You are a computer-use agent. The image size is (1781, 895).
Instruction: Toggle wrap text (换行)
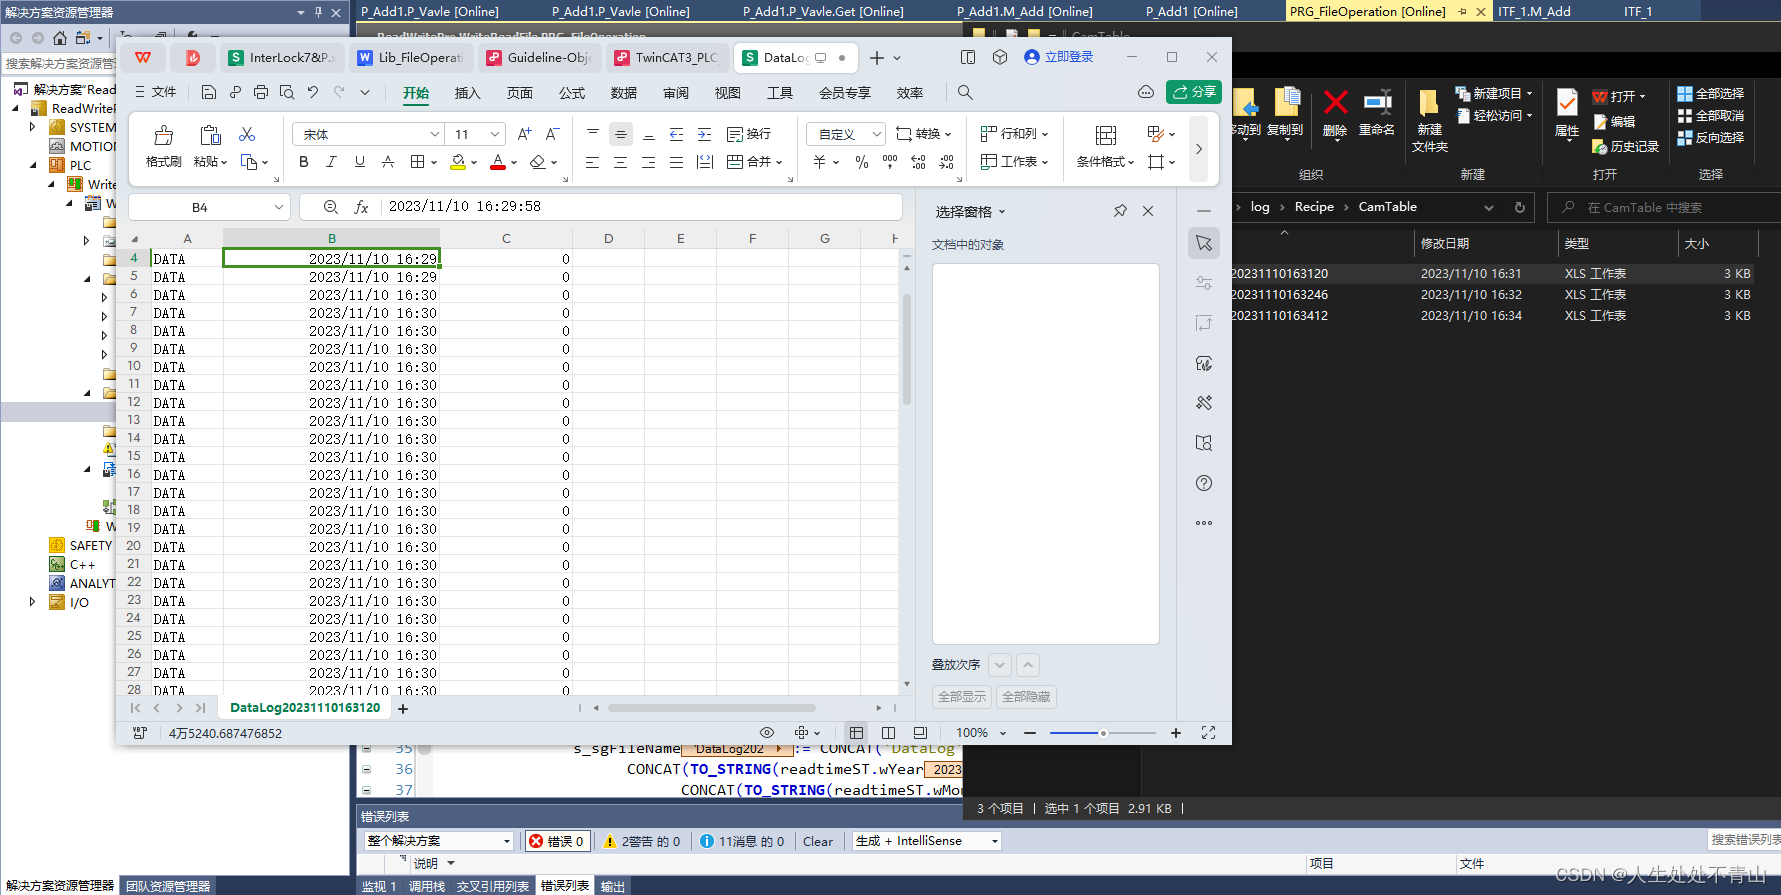click(x=749, y=134)
